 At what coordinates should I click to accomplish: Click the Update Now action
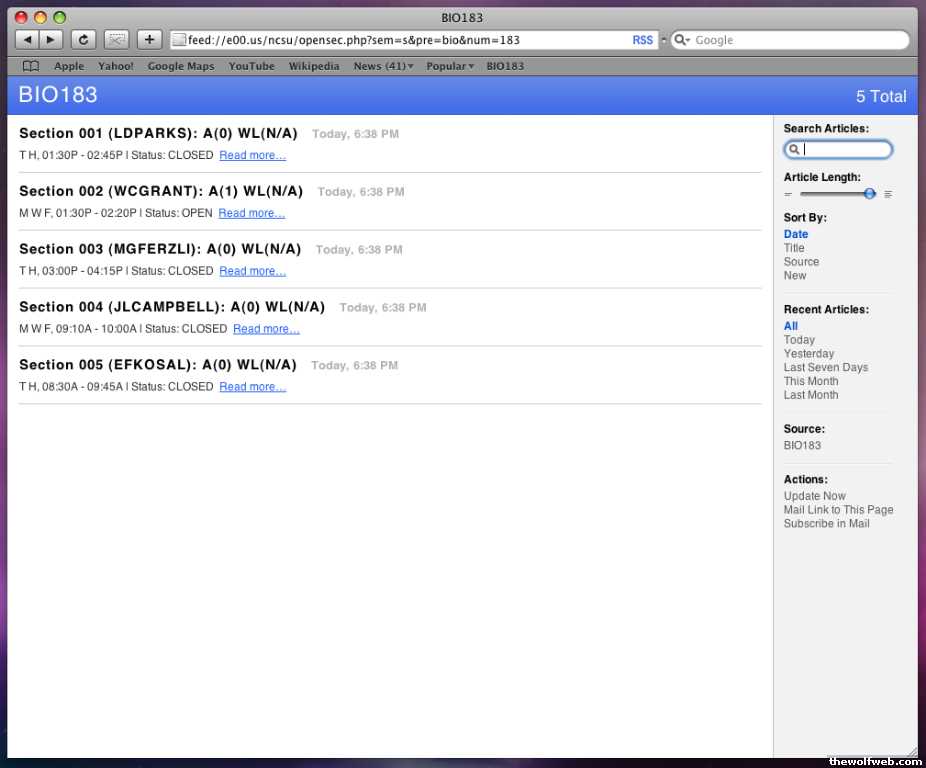click(x=814, y=496)
